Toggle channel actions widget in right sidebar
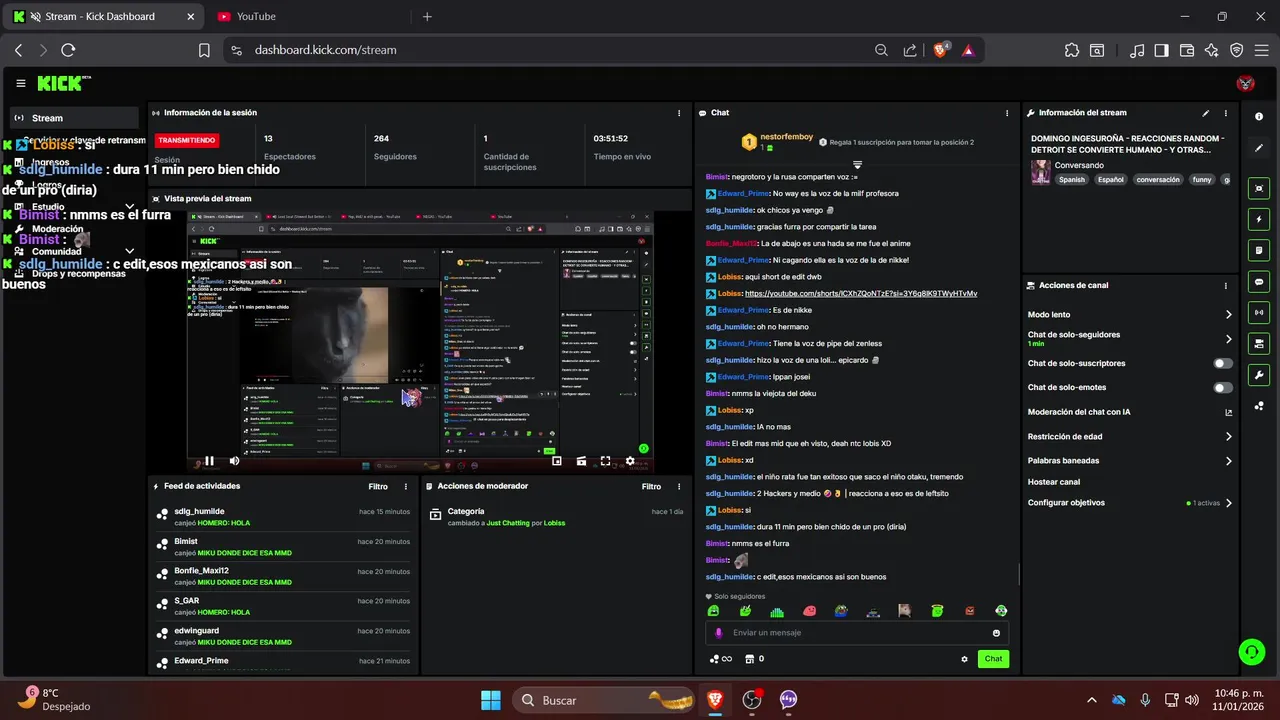This screenshot has height=720, width=1280. pyautogui.click(x=1259, y=344)
